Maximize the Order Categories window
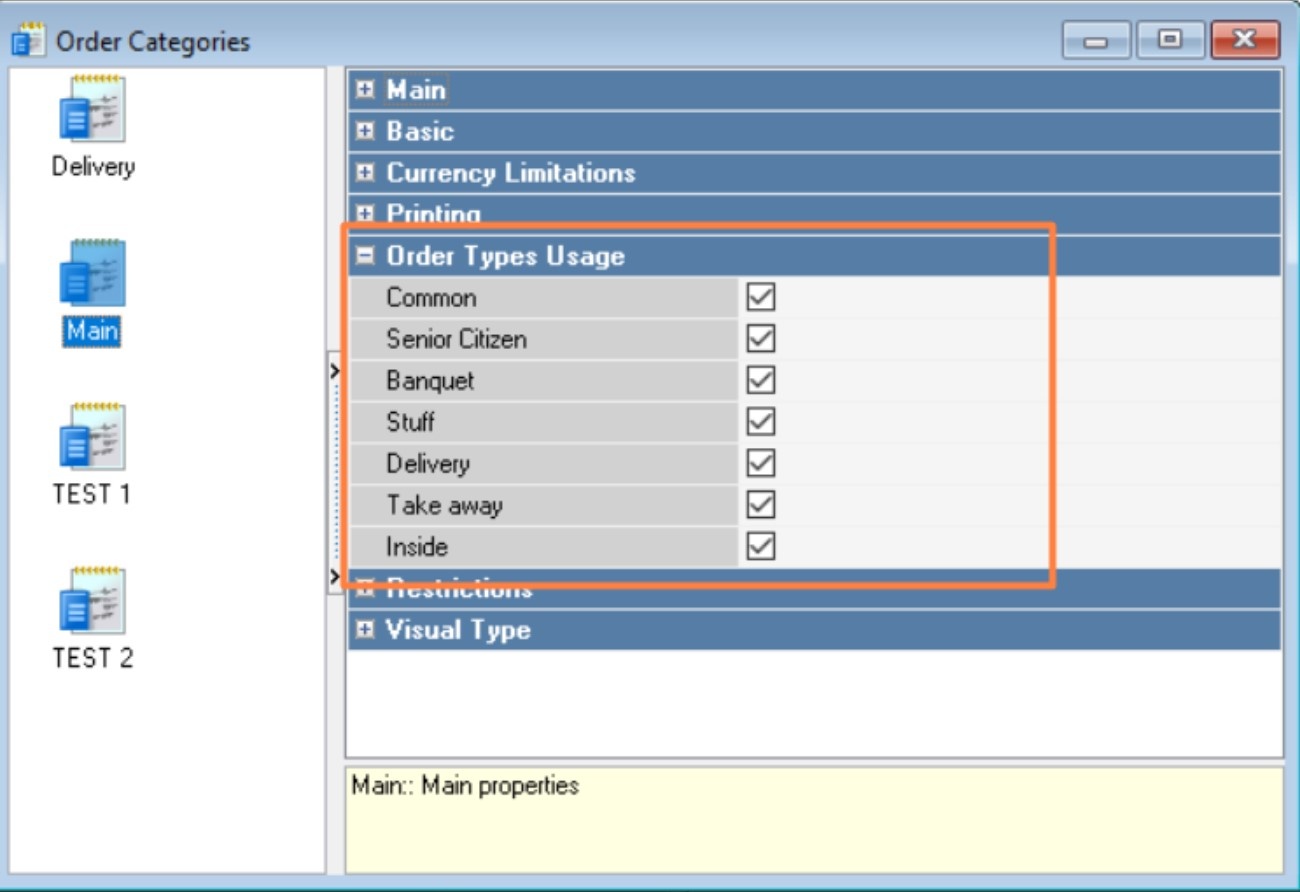 [x=1169, y=40]
